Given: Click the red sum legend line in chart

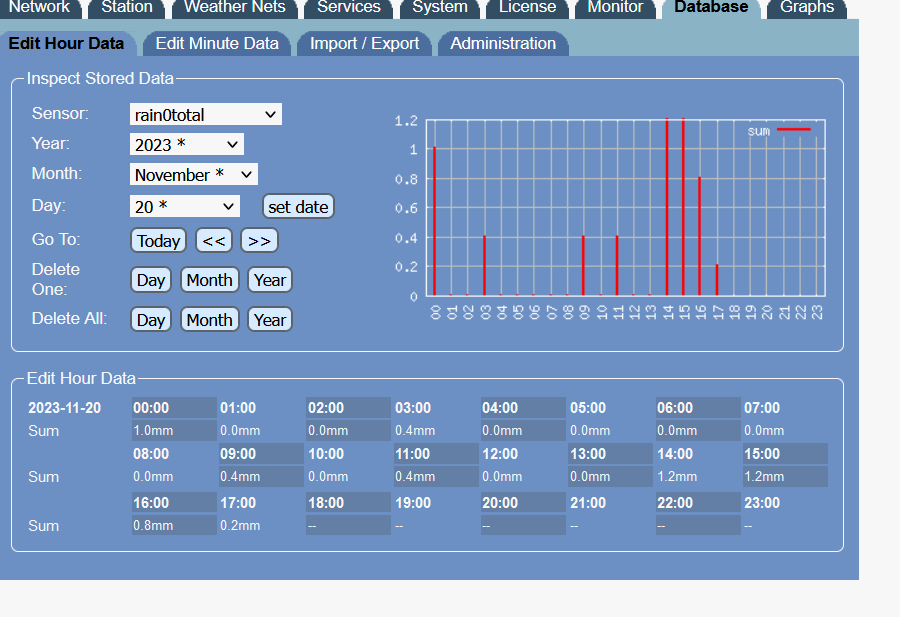Looking at the screenshot, I should (x=794, y=130).
